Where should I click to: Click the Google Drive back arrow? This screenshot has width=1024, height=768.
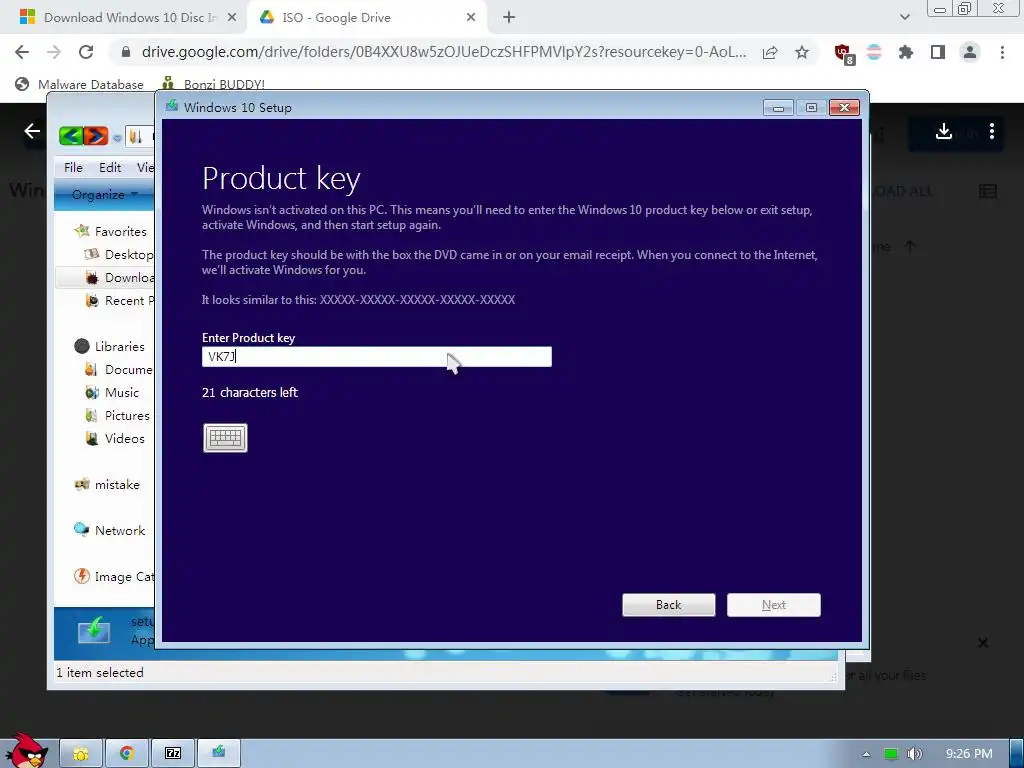(32, 131)
